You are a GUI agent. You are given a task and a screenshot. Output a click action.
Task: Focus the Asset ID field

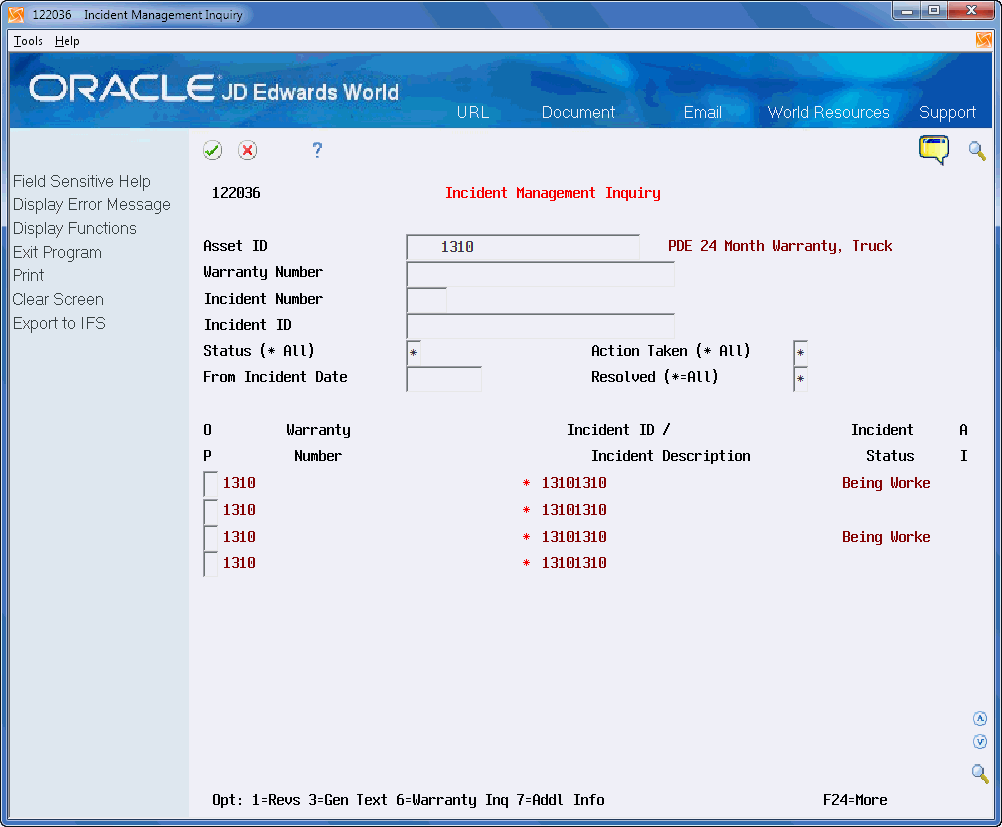[x=523, y=247]
